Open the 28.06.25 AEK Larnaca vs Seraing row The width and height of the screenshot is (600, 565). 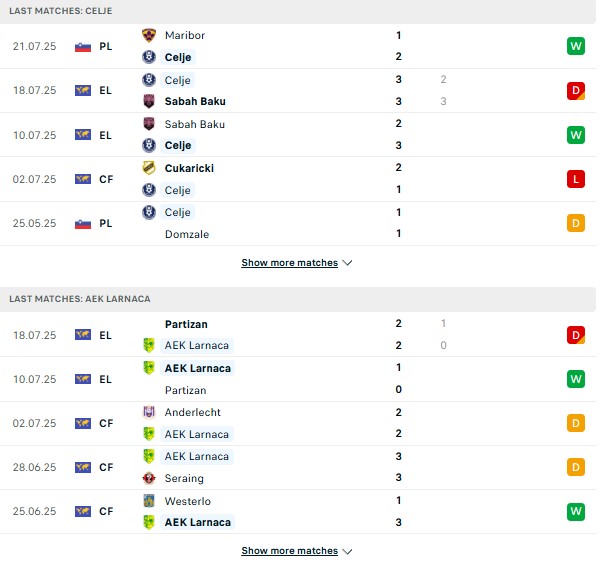pyautogui.click(x=298, y=467)
